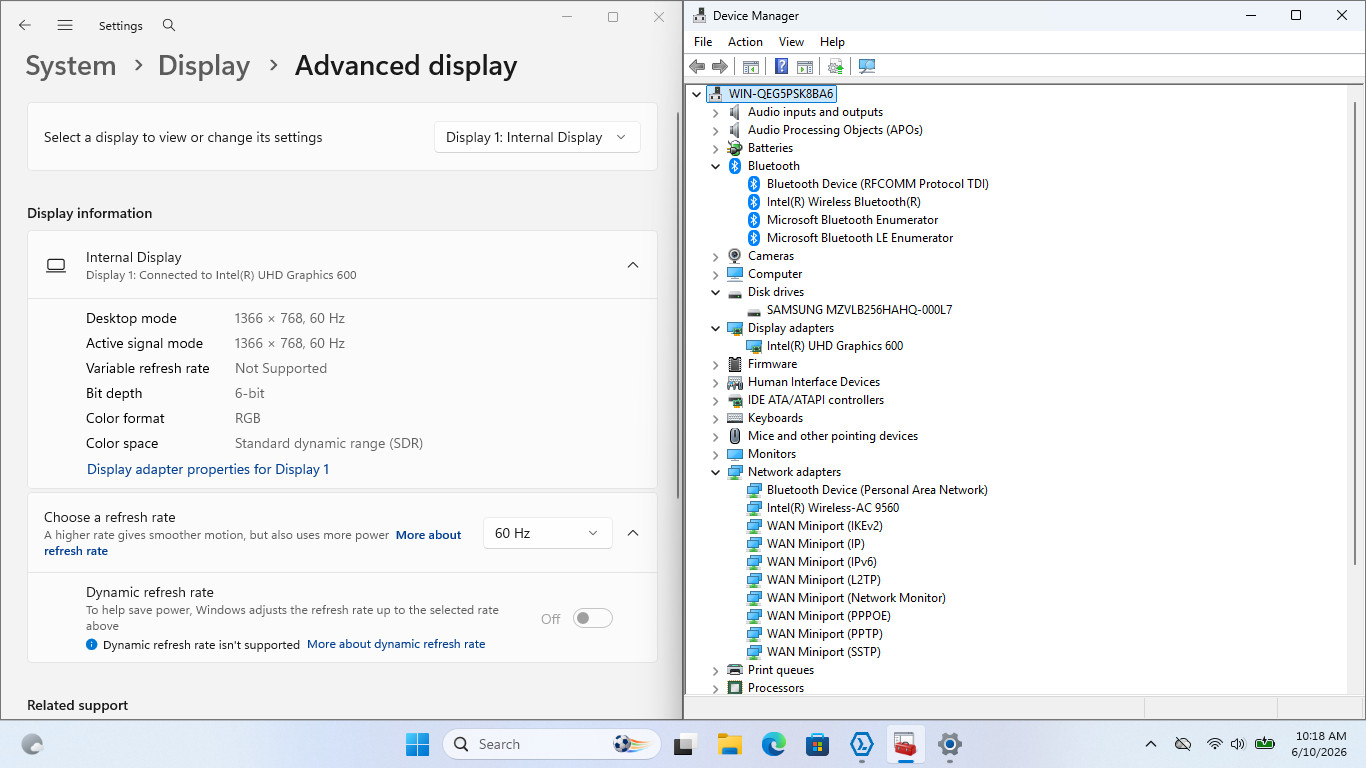Viewport: 1366px width, 768px height.
Task: Click the Task View icon on the taskbar
Action: tap(685, 744)
